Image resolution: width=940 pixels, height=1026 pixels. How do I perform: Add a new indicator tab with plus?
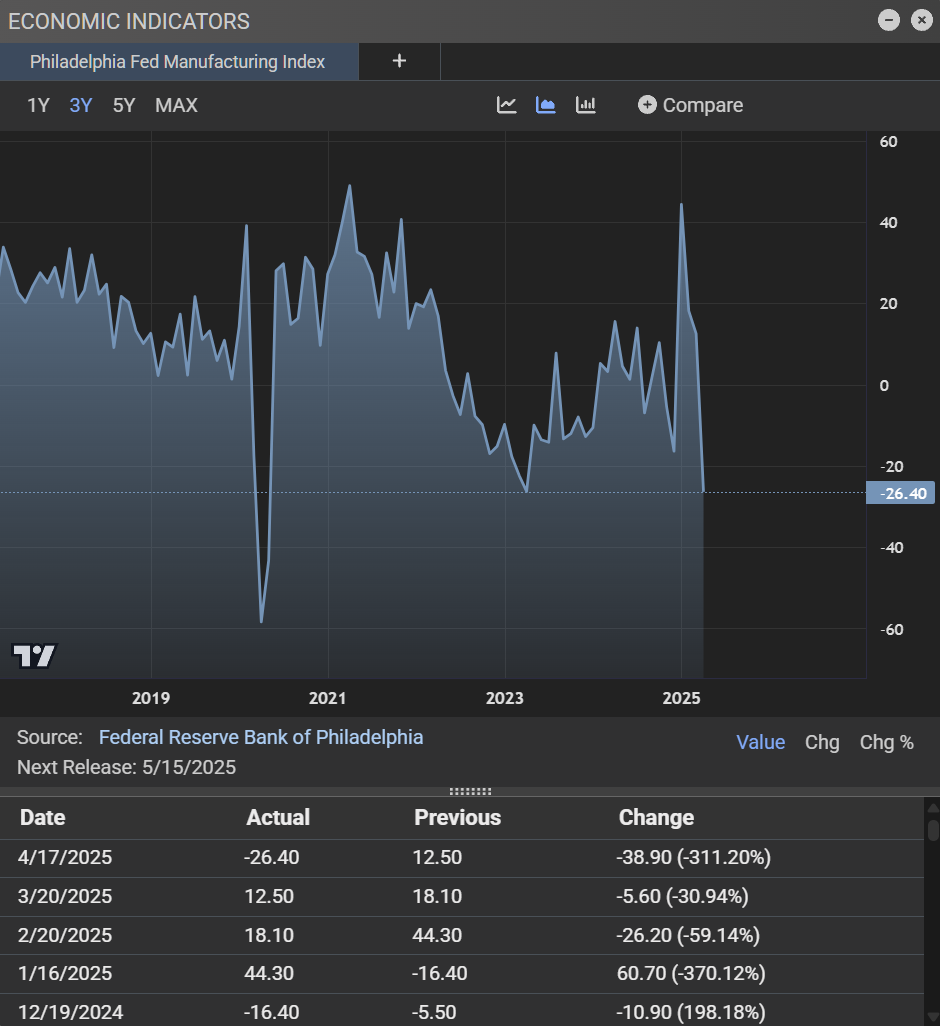[399, 61]
